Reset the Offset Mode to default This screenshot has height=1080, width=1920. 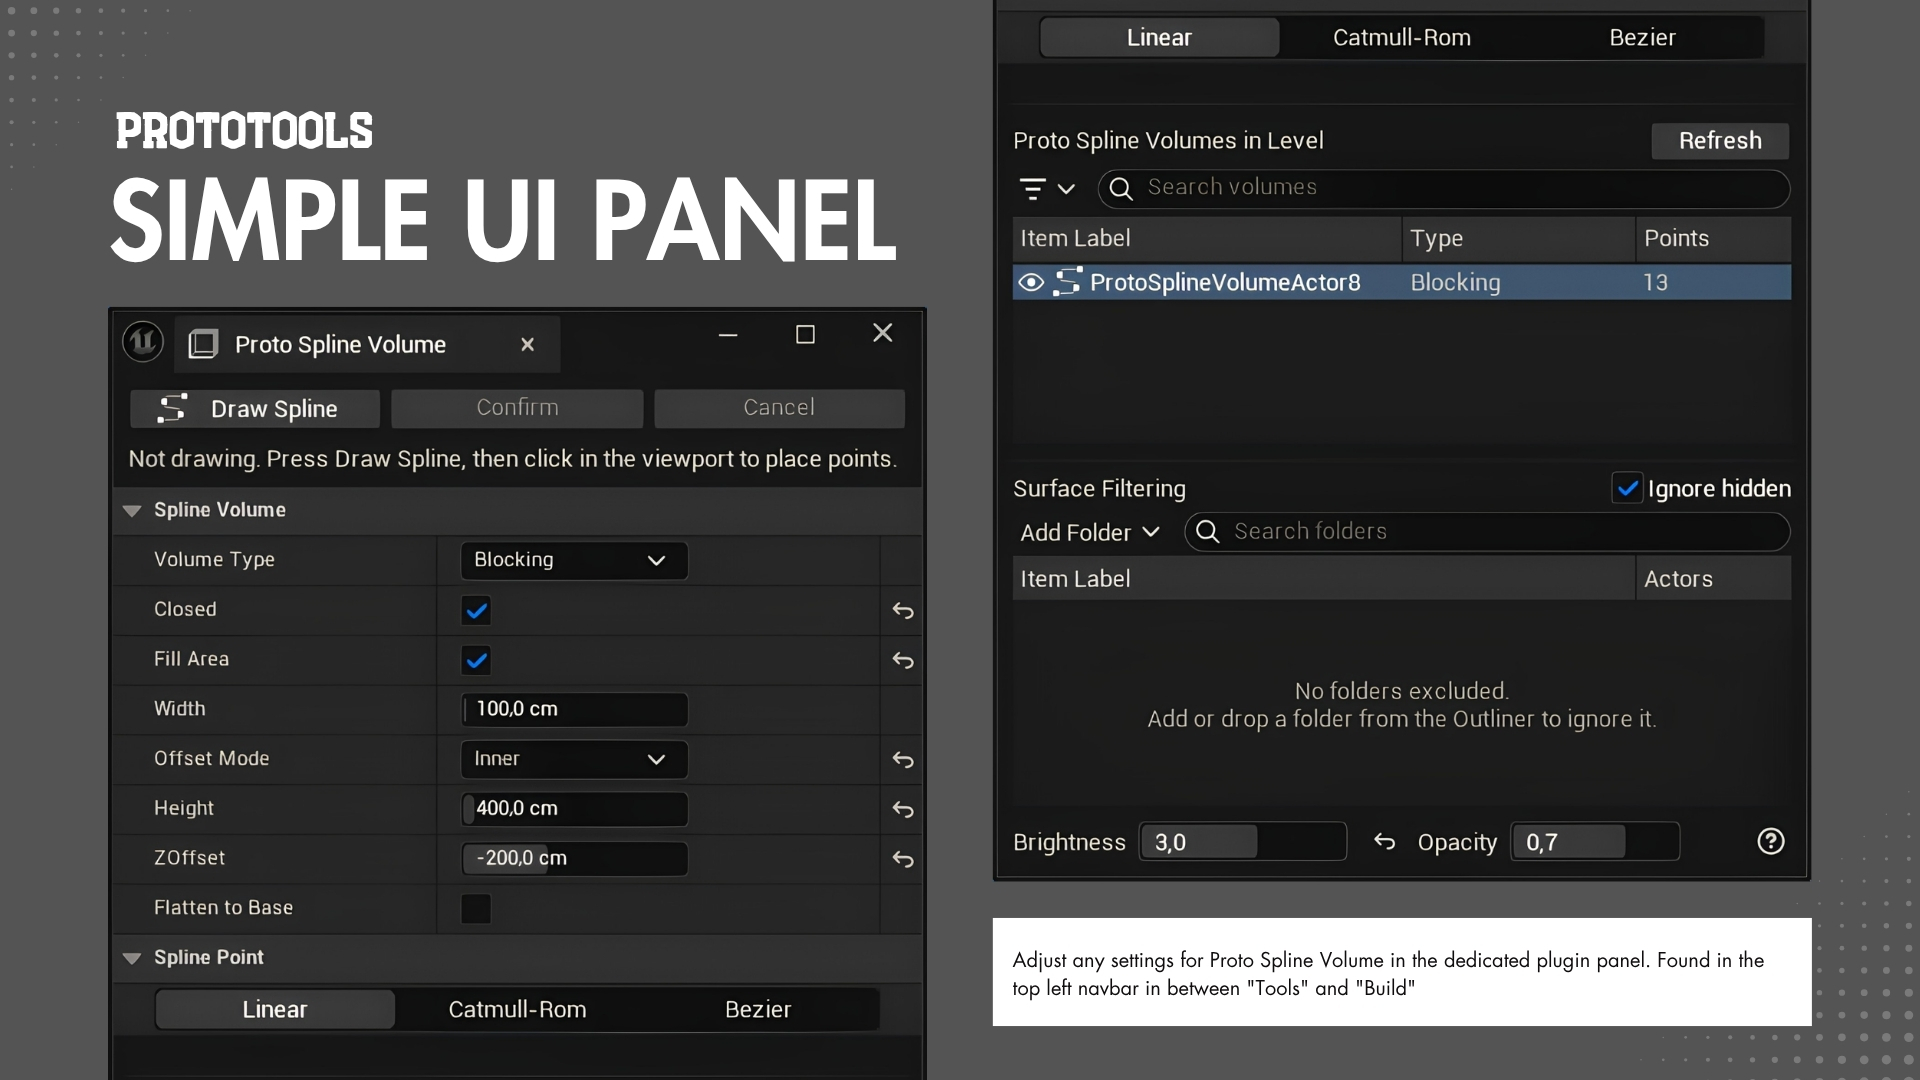click(903, 760)
